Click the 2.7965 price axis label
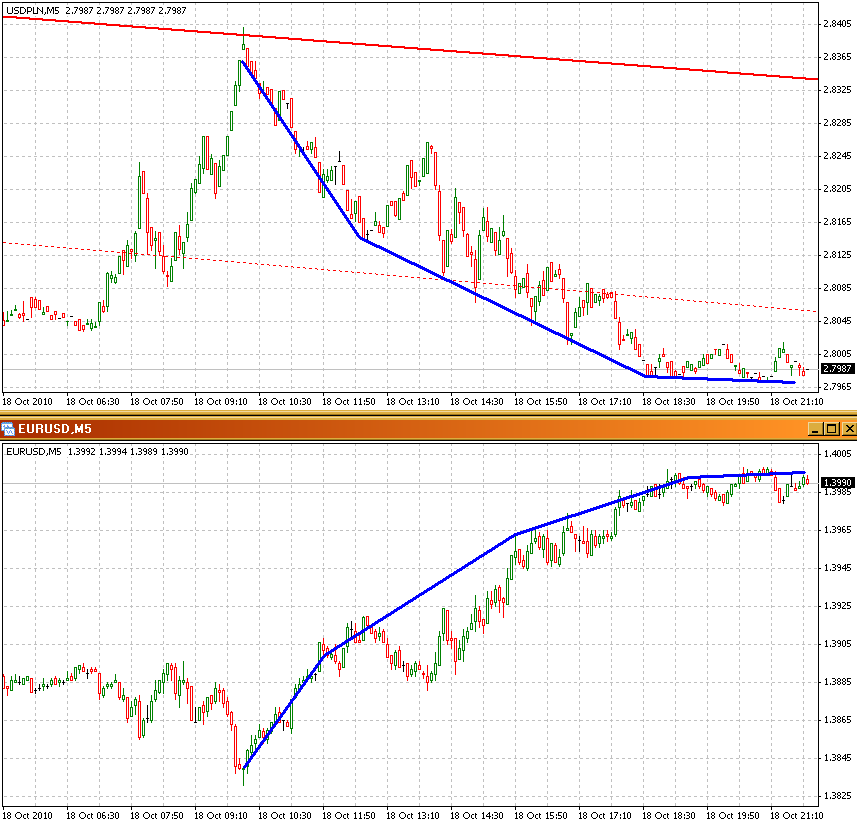Screen dimensions: 857x824 [x=837, y=387]
